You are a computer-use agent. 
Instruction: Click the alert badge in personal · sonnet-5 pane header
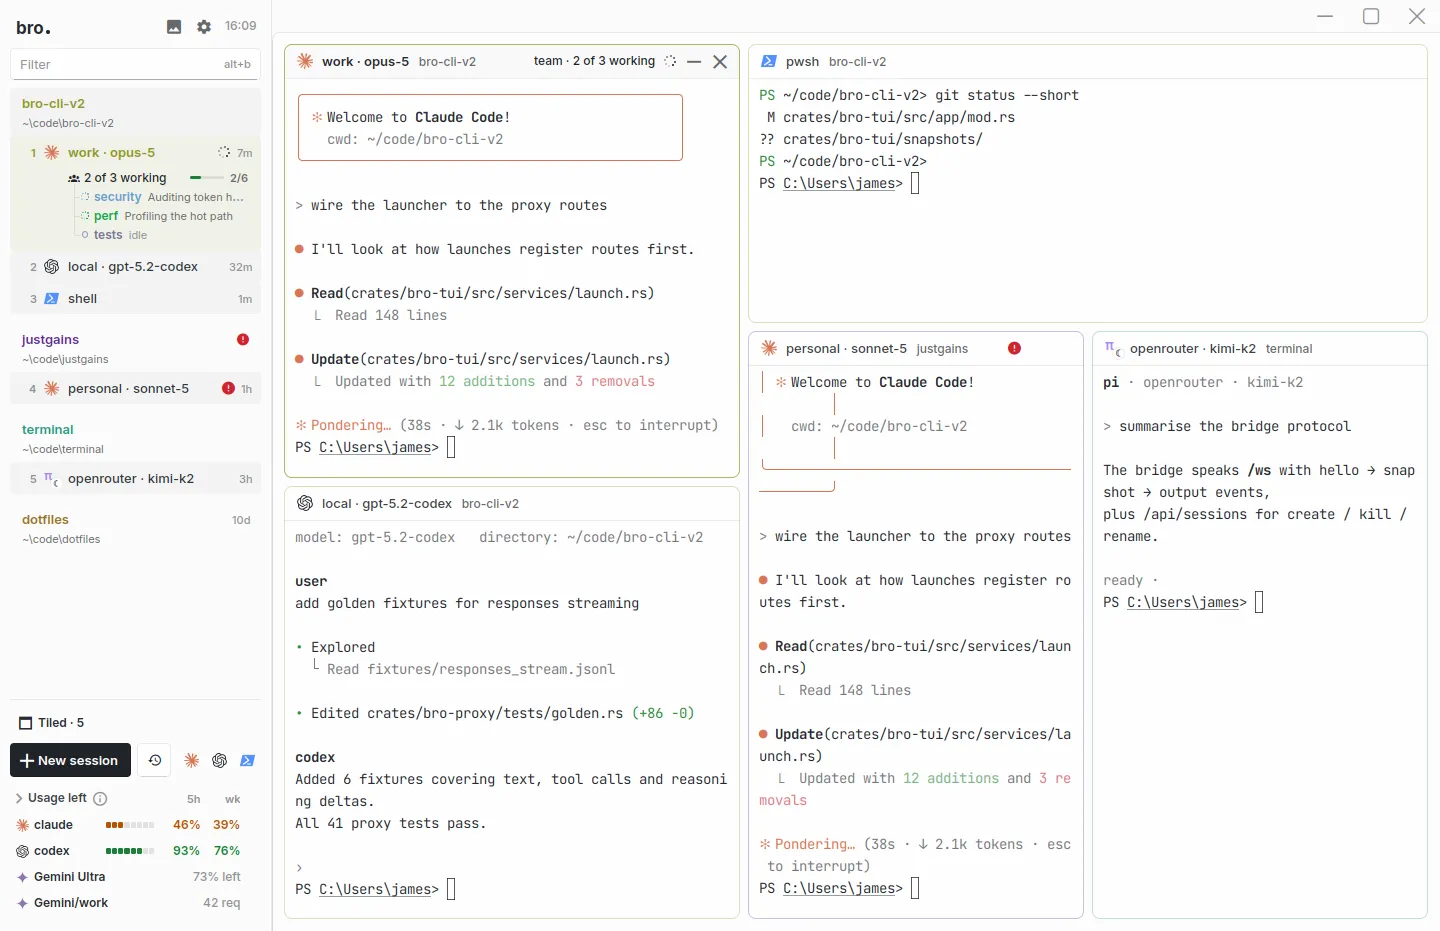[x=1014, y=348]
